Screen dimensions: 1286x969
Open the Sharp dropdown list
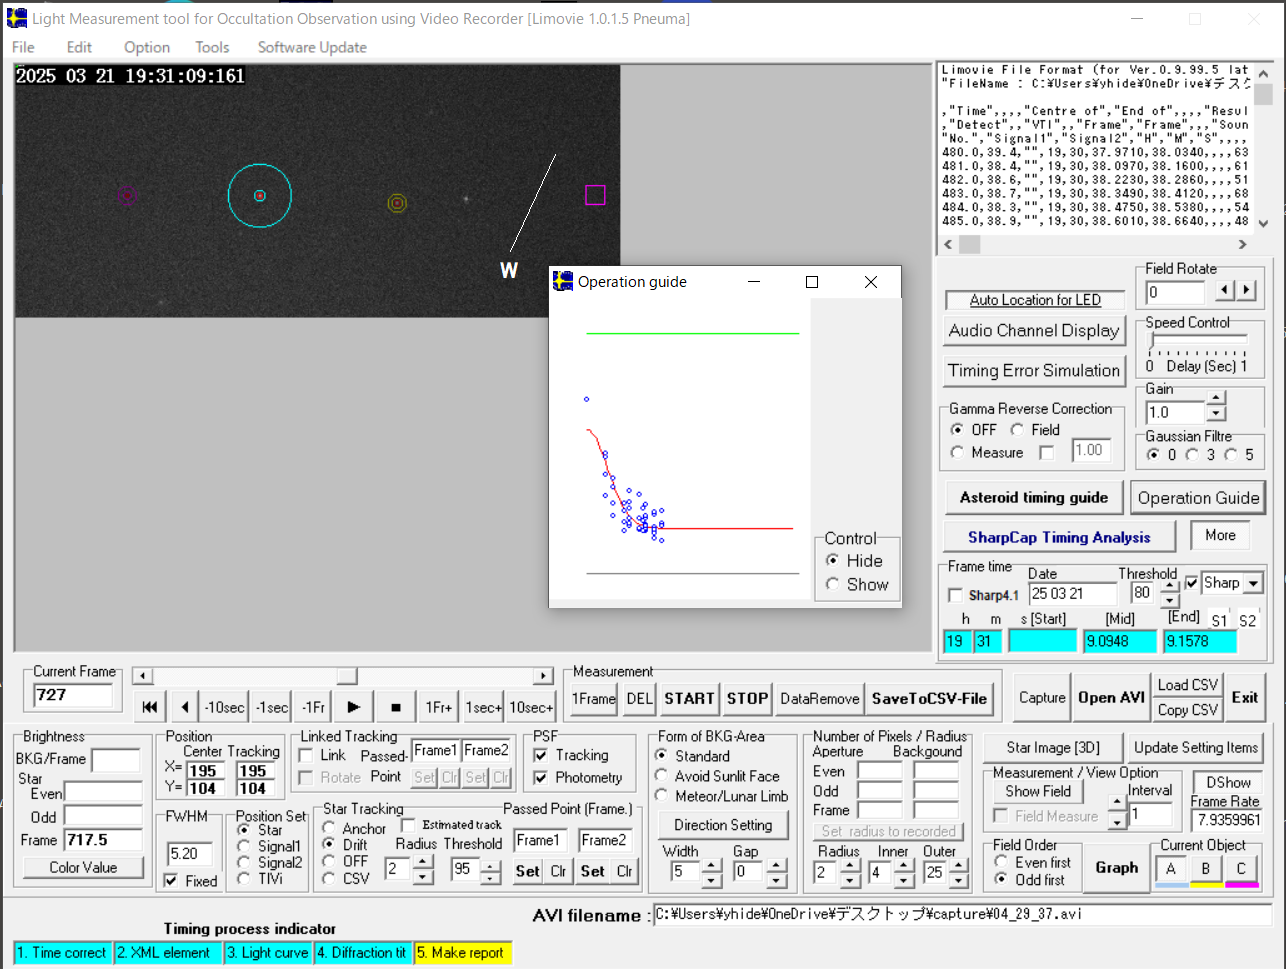tap(1253, 583)
